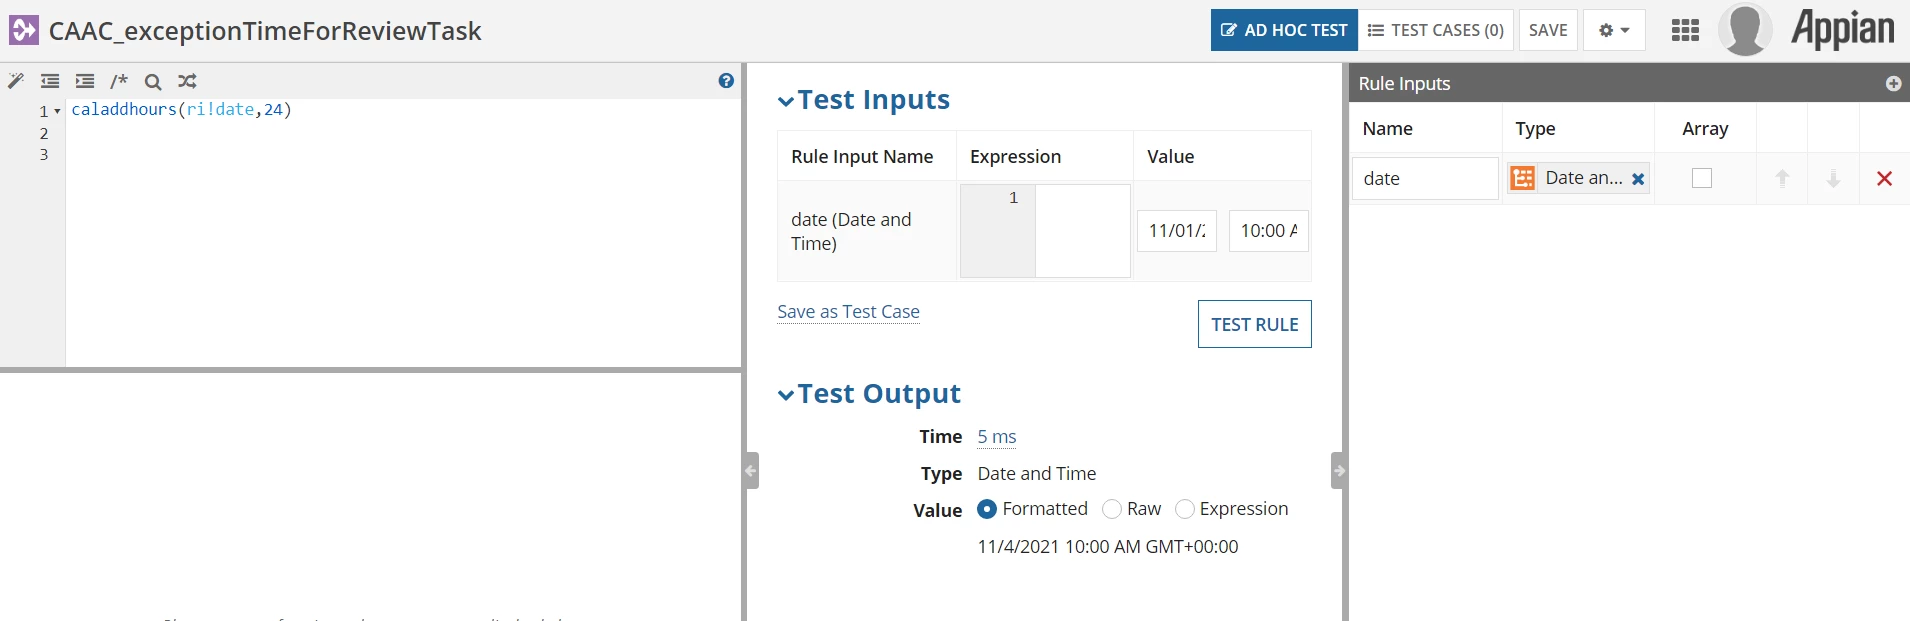Click the Date and Time type icon

click(1522, 178)
